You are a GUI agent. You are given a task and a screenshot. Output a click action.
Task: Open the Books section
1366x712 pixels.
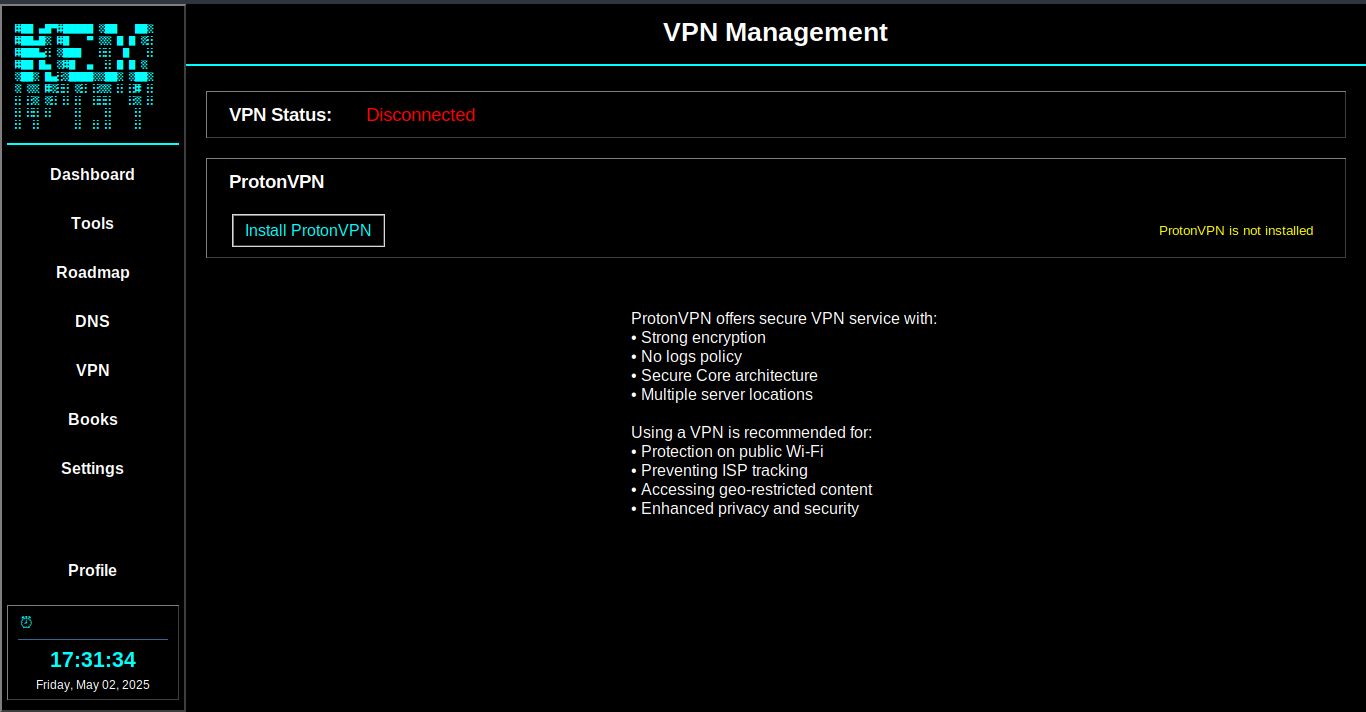click(x=92, y=419)
